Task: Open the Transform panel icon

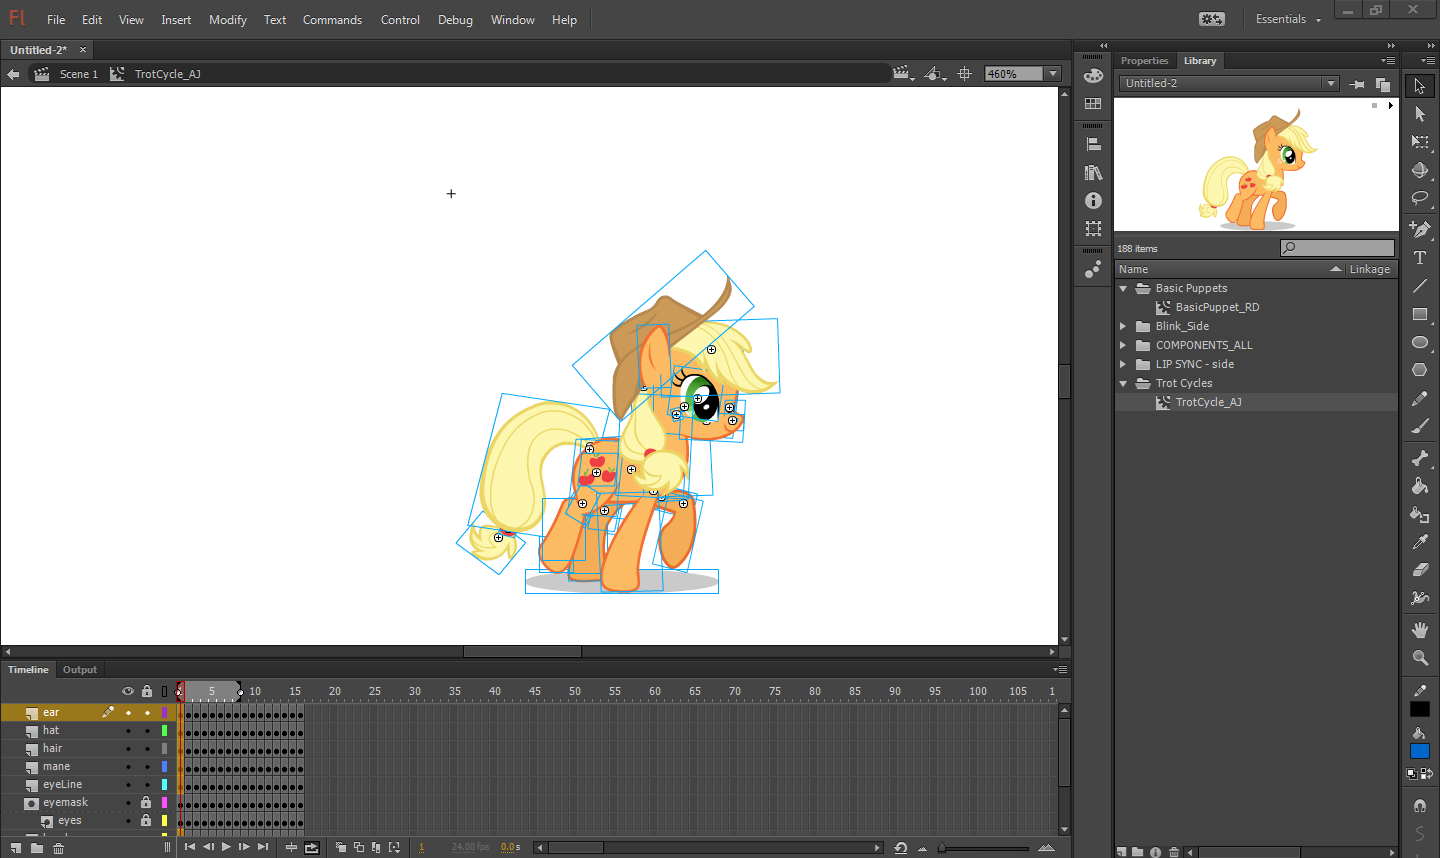Action: coord(1093,229)
